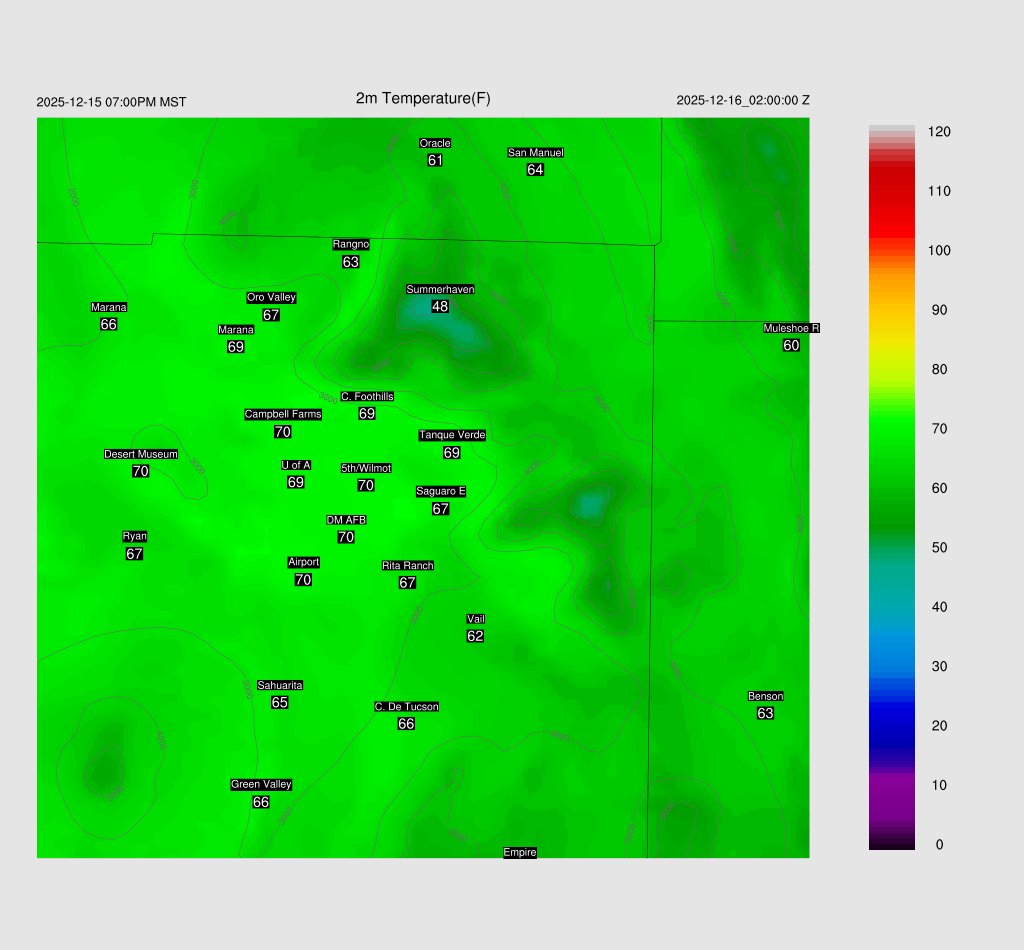Click the Empire label at map bottom

point(520,853)
